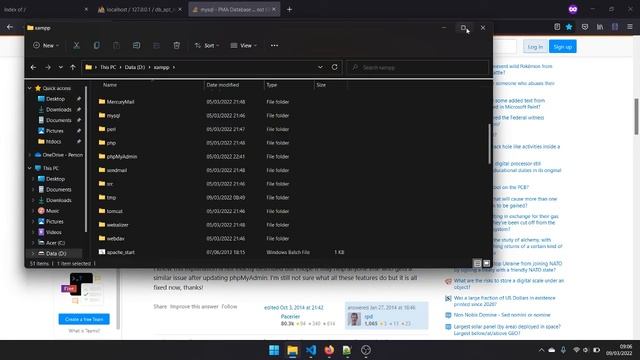Select the webalizer folder

[x=117, y=225]
